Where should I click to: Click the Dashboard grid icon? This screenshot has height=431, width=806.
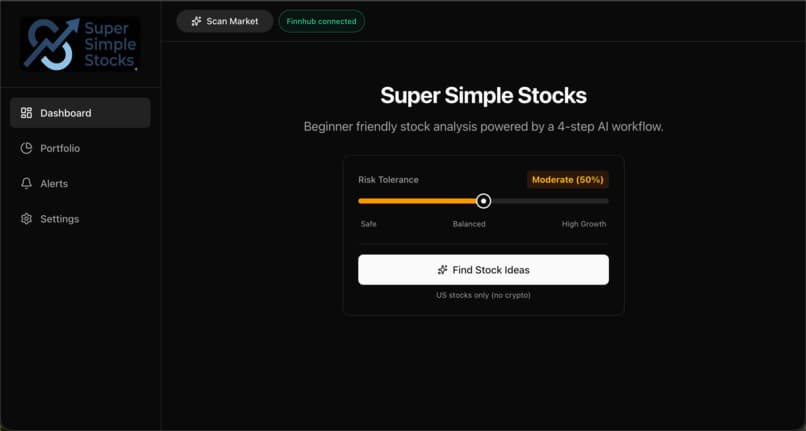click(x=26, y=113)
